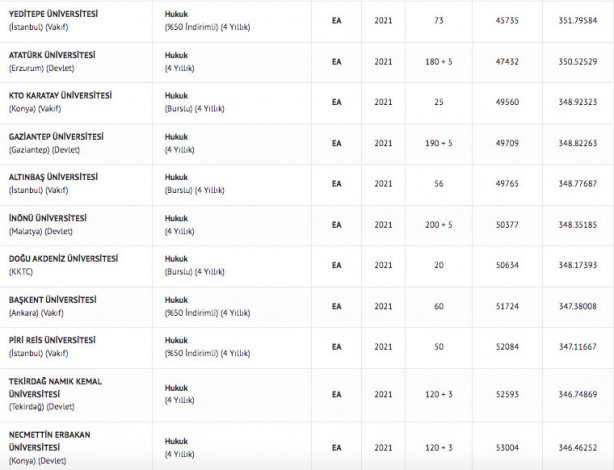Click Hukuk program in Atatürk row

pyautogui.click(x=176, y=53)
